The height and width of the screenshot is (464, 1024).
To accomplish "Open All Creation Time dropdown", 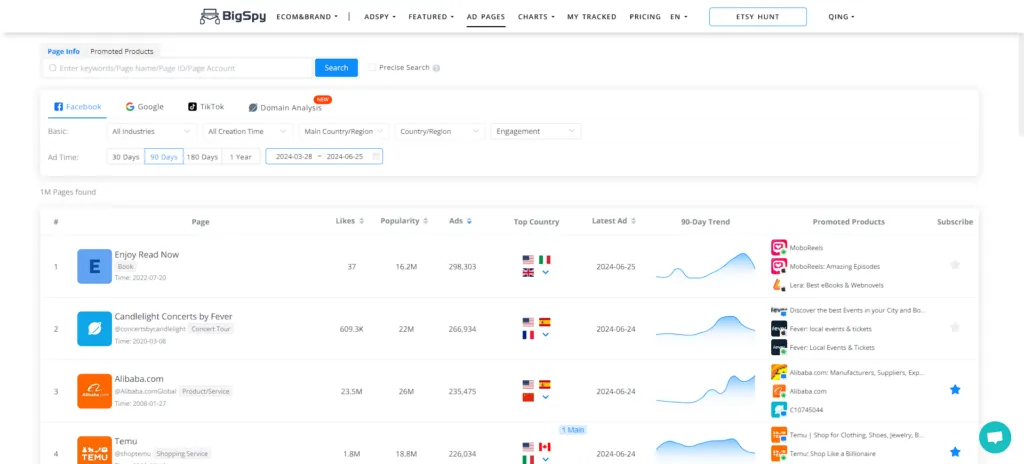I will pyautogui.click(x=248, y=131).
